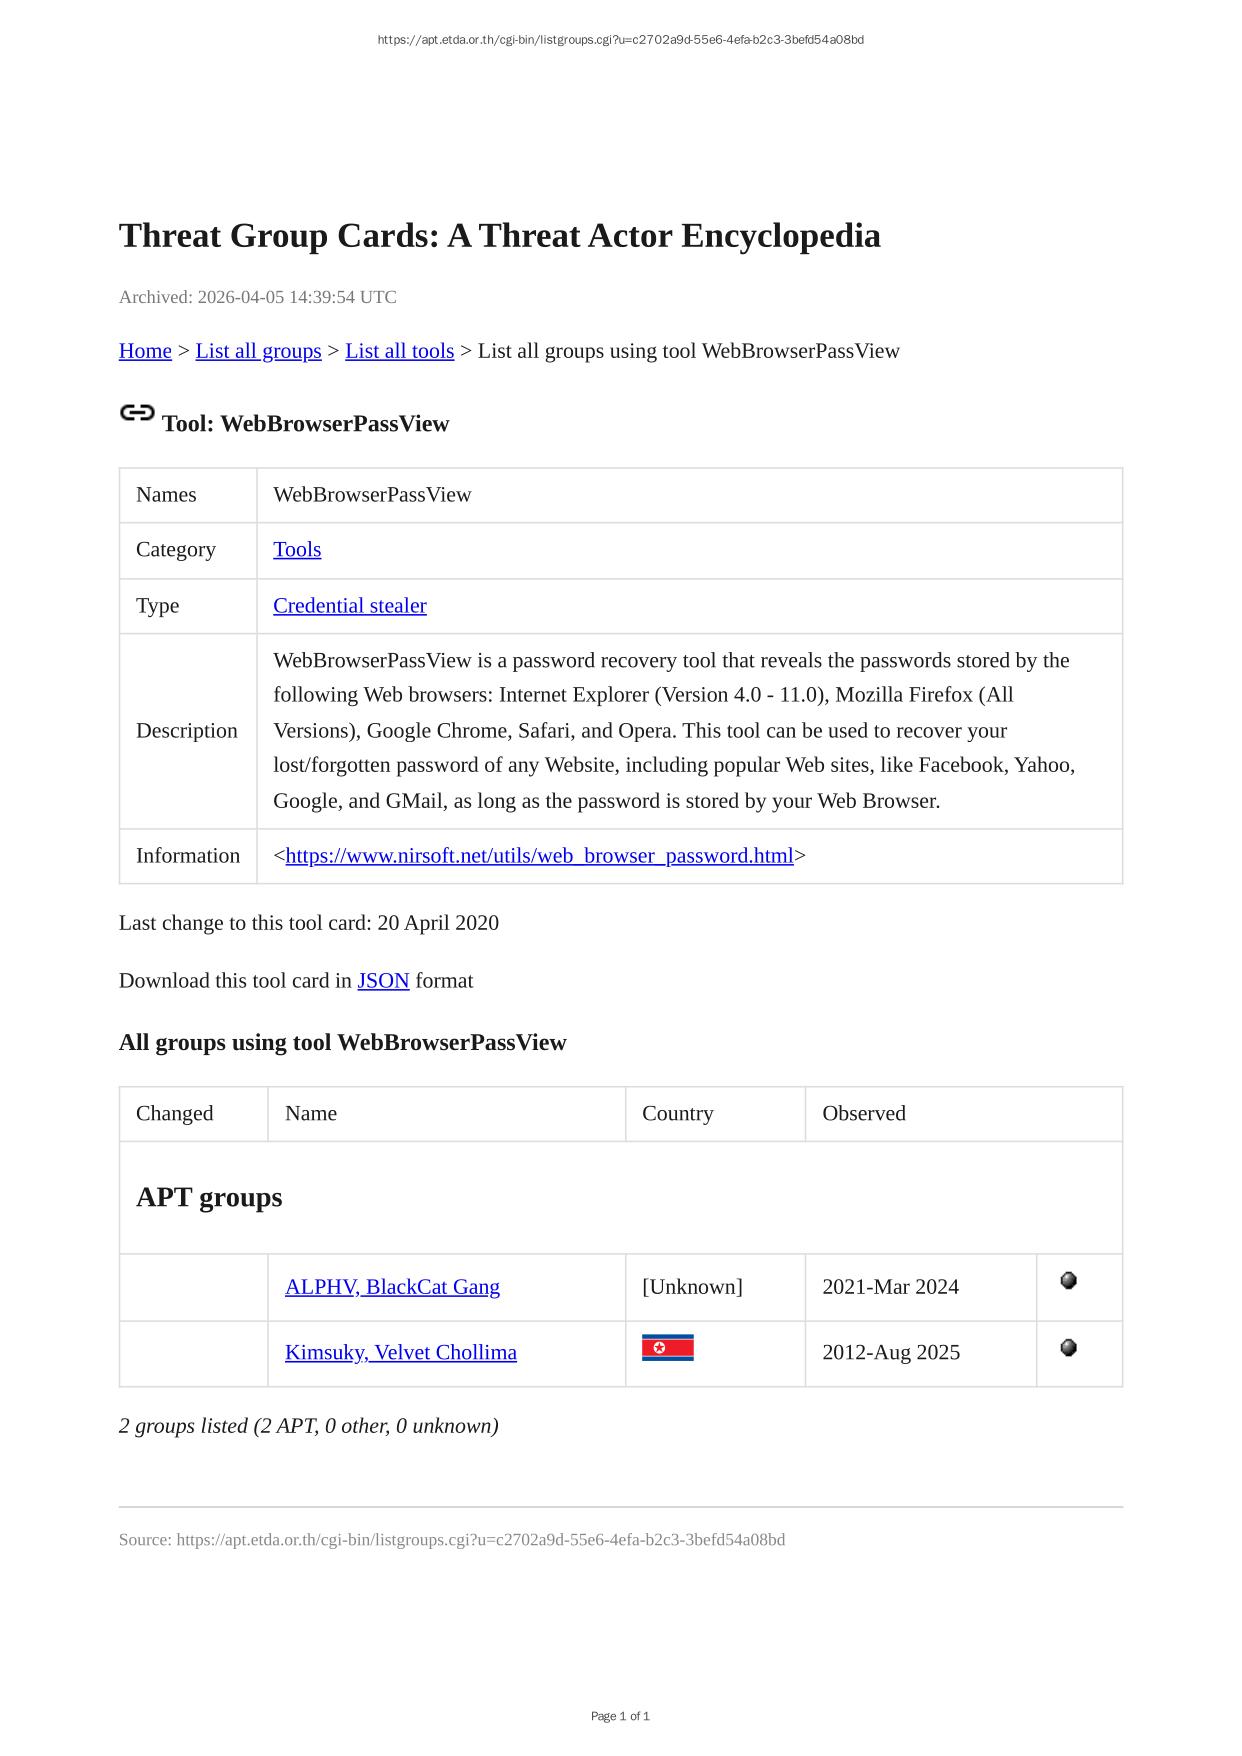This screenshot has width=1242, height=1756.
Task: Visit the nirsoft.net information URL
Action: click(539, 856)
